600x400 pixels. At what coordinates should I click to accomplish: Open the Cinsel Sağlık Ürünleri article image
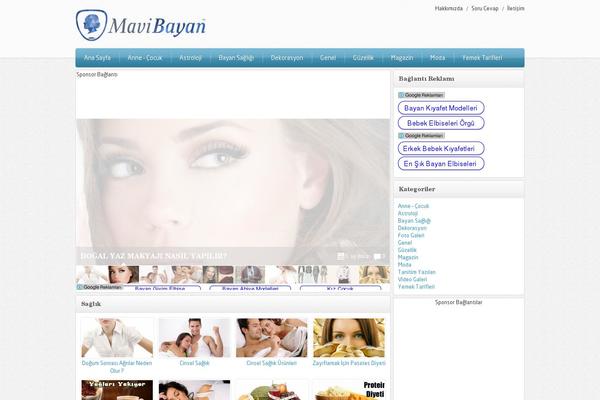(272, 338)
